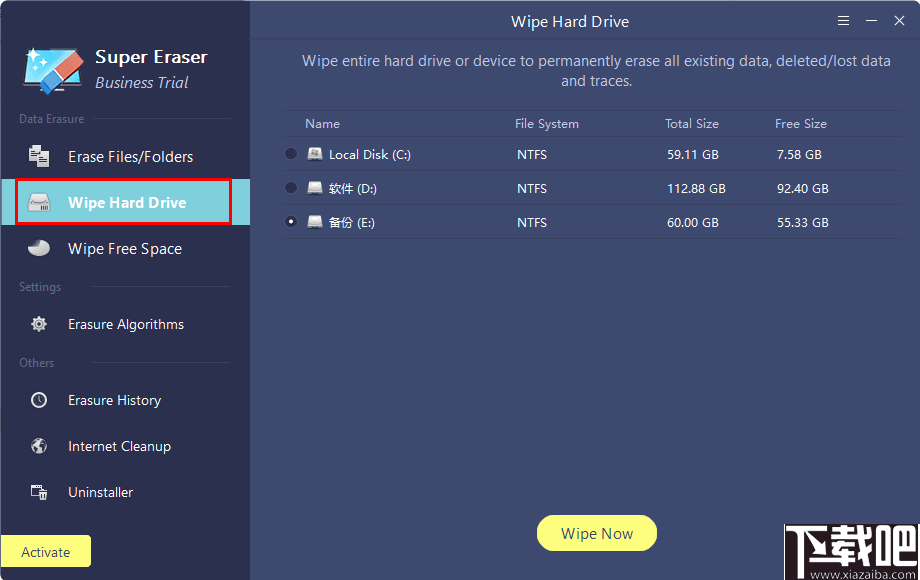Click the Super Eraser logo icon

[53, 70]
